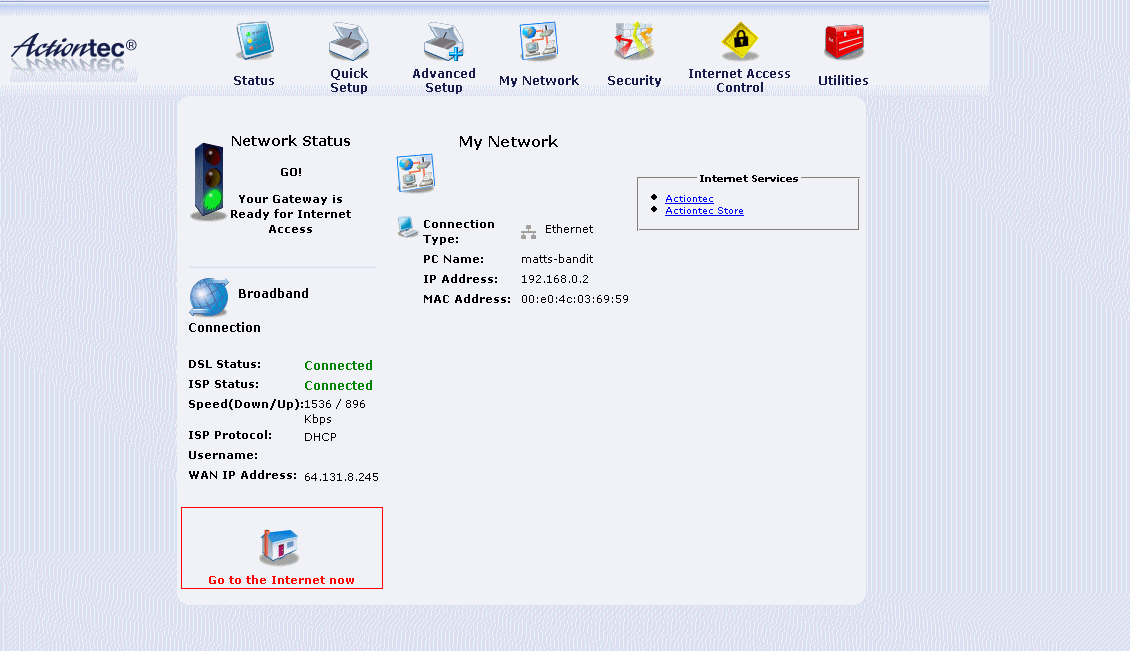Click the Status monitor icon
Screen dimensions: 1130x651
[254, 41]
